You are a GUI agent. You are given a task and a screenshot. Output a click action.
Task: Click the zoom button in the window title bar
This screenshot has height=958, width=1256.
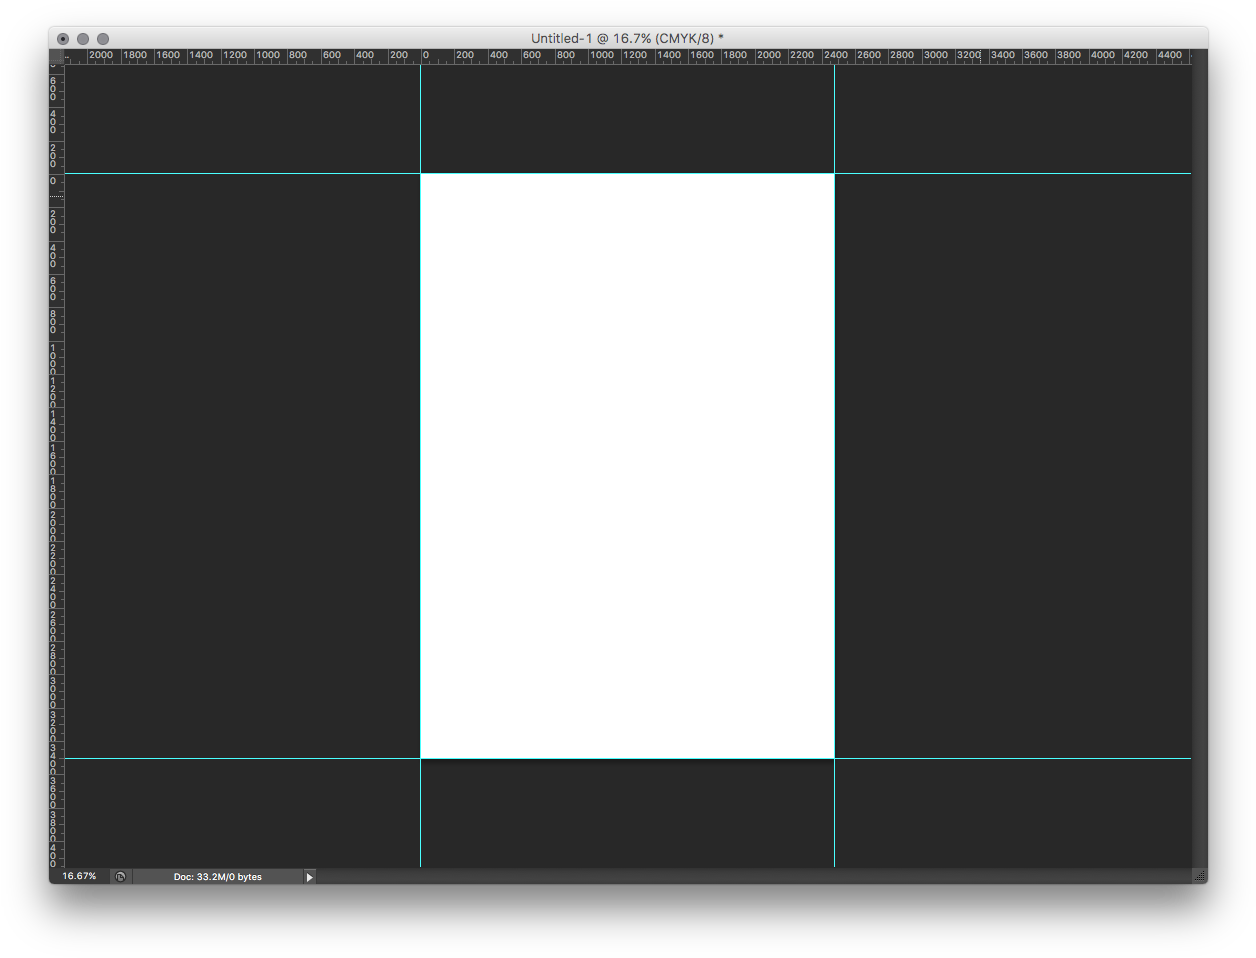coord(103,39)
